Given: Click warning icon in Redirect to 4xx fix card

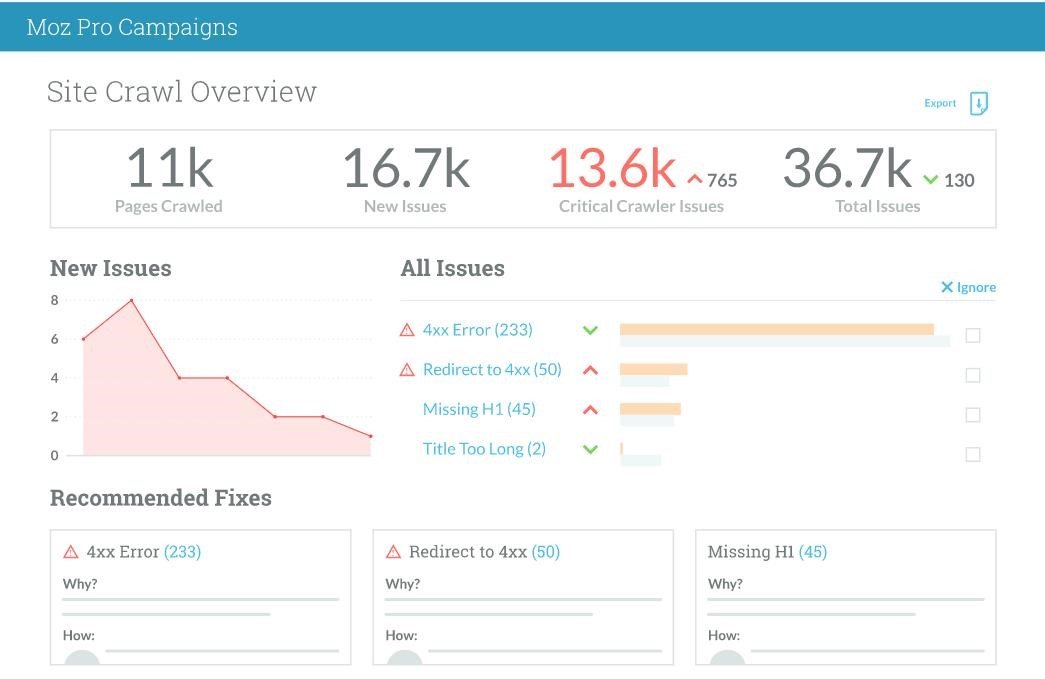Looking at the screenshot, I should pyautogui.click(x=393, y=552).
